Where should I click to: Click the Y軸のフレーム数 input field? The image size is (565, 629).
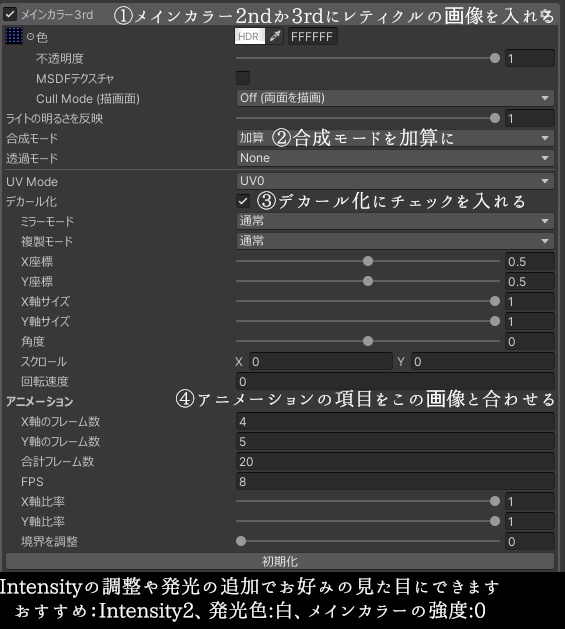coord(395,442)
